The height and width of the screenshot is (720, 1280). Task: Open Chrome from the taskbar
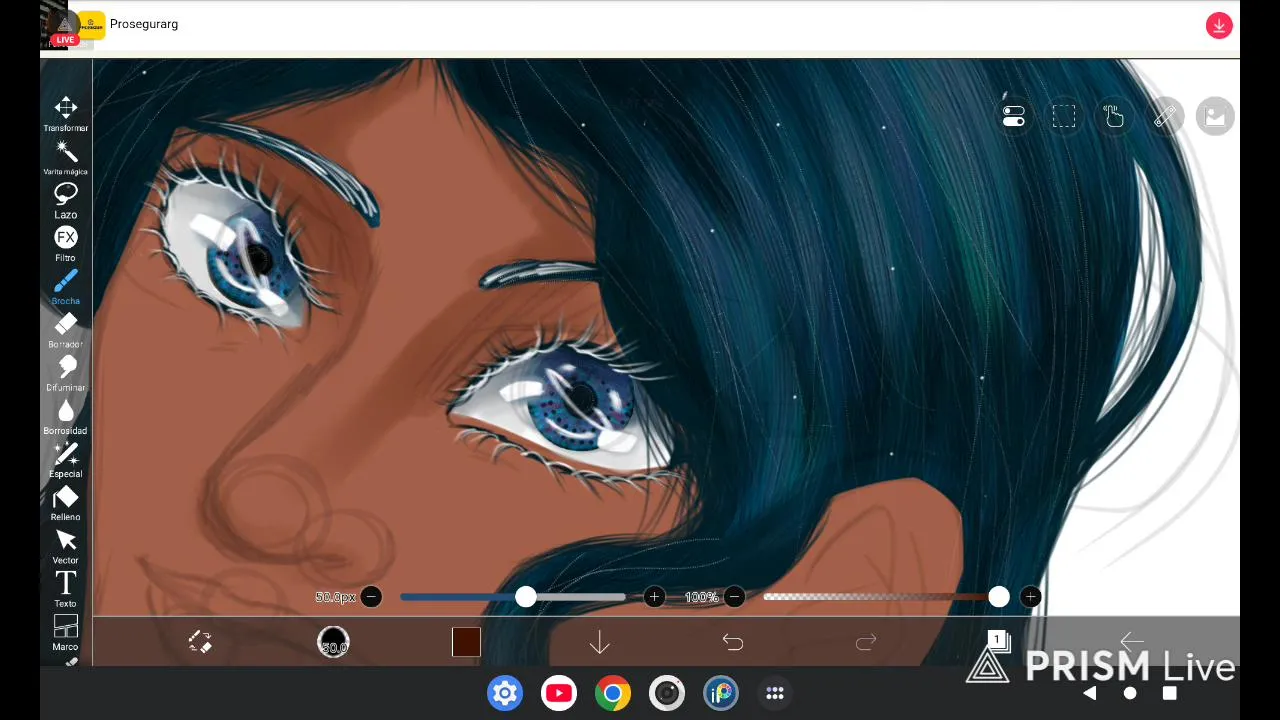click(x=613, y=693)
